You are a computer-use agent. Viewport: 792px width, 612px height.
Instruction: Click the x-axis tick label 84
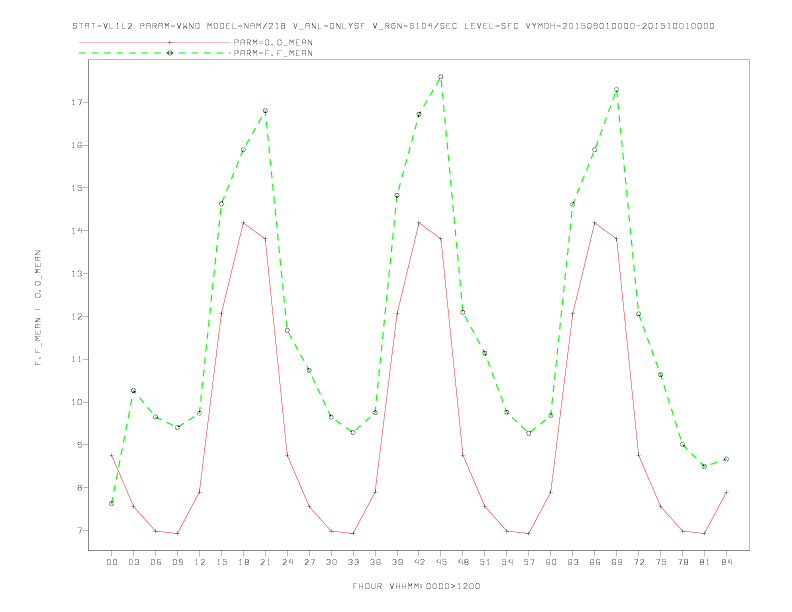coord(726,562)
